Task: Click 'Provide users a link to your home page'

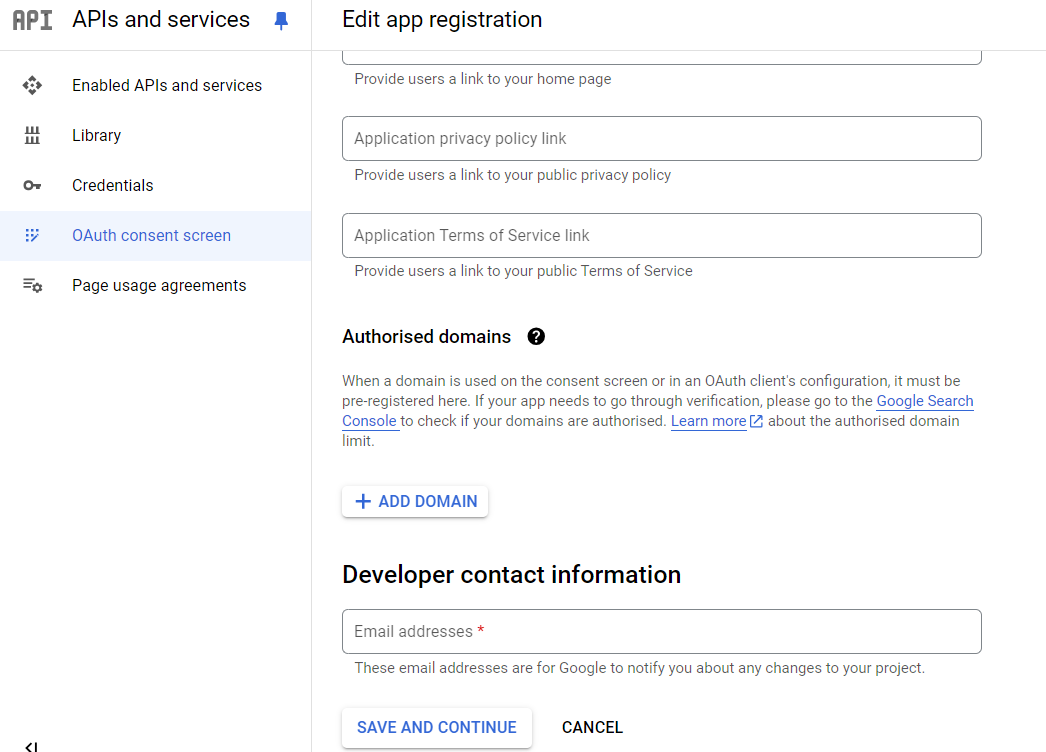Action: pos(483,79)
